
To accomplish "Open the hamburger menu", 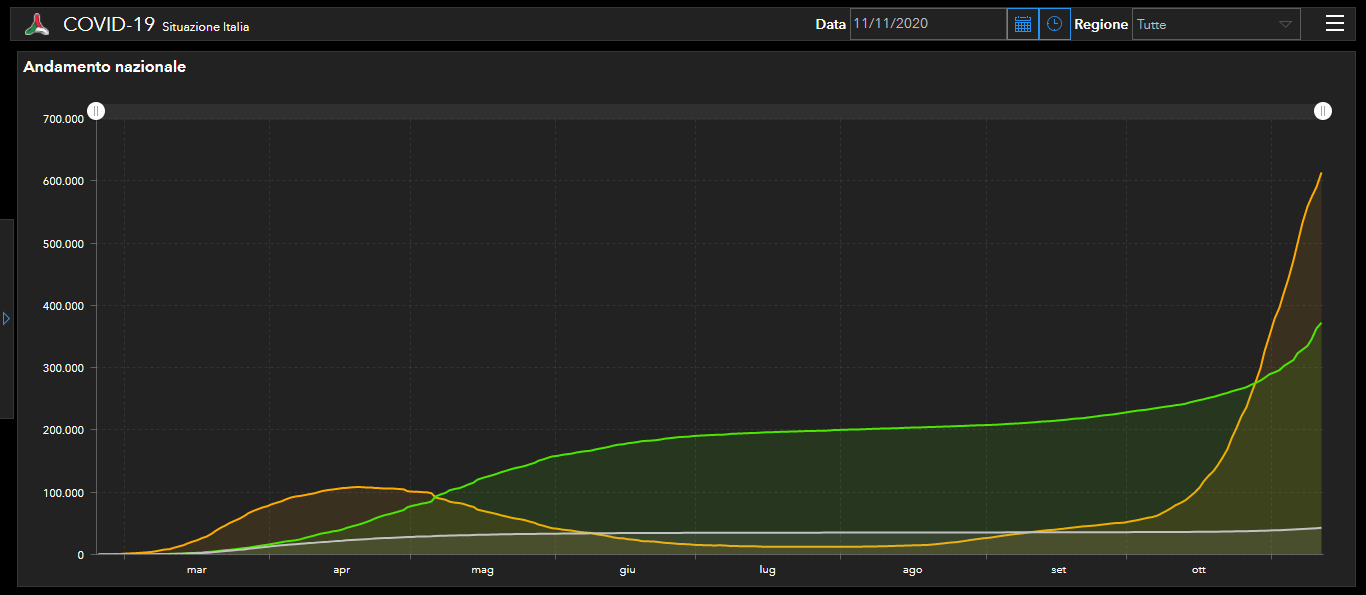I will click(1334, 24).
